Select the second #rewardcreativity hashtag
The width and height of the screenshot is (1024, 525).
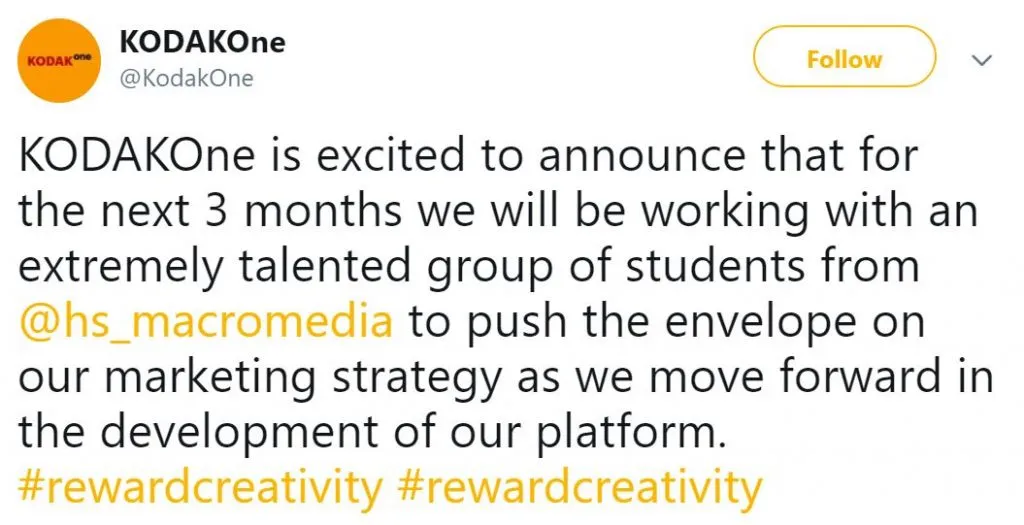click(x=579, y=489)
